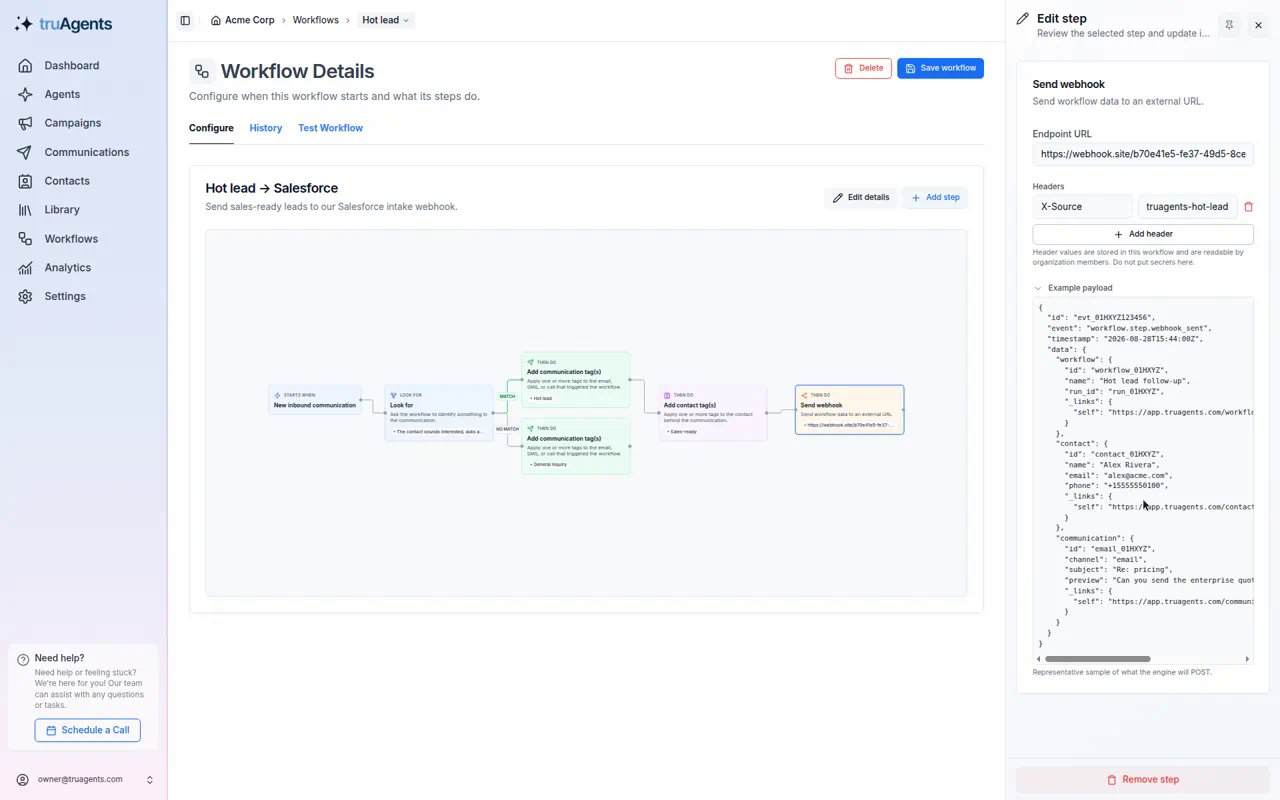Image resolution: width=1280 pixels, height=800 pixels.
Task: Open the owner@truagents.com account menu
Action: [84, 779]
